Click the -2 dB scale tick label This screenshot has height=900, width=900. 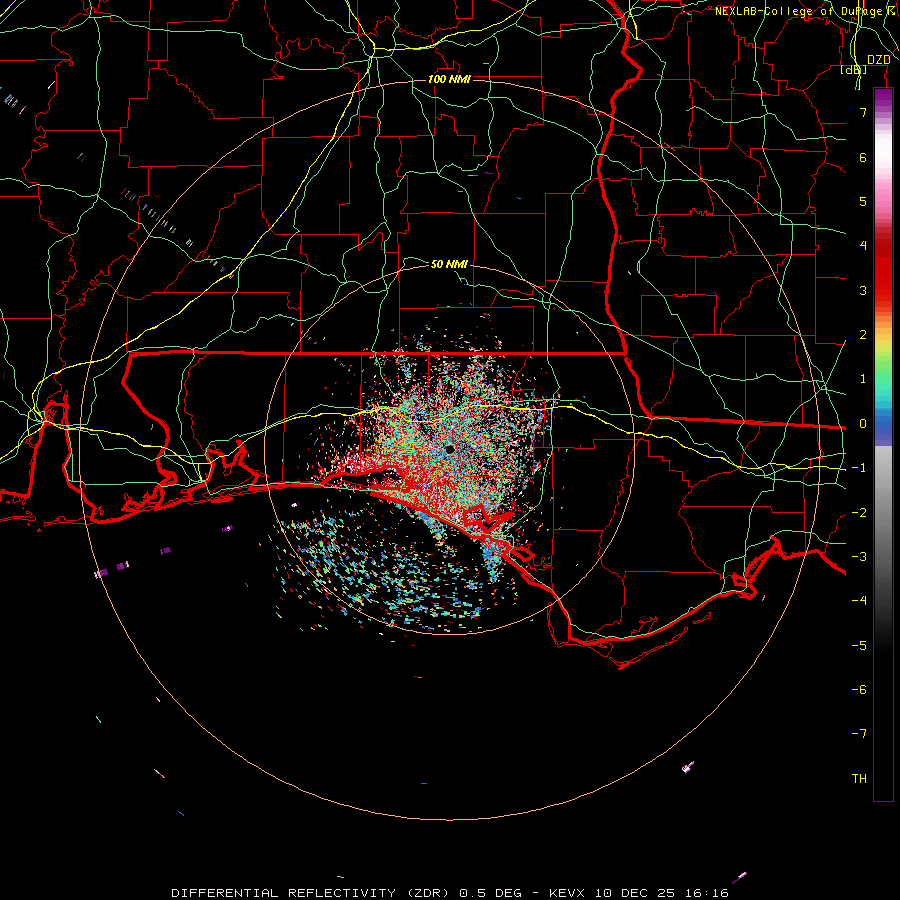pos(859,513)
